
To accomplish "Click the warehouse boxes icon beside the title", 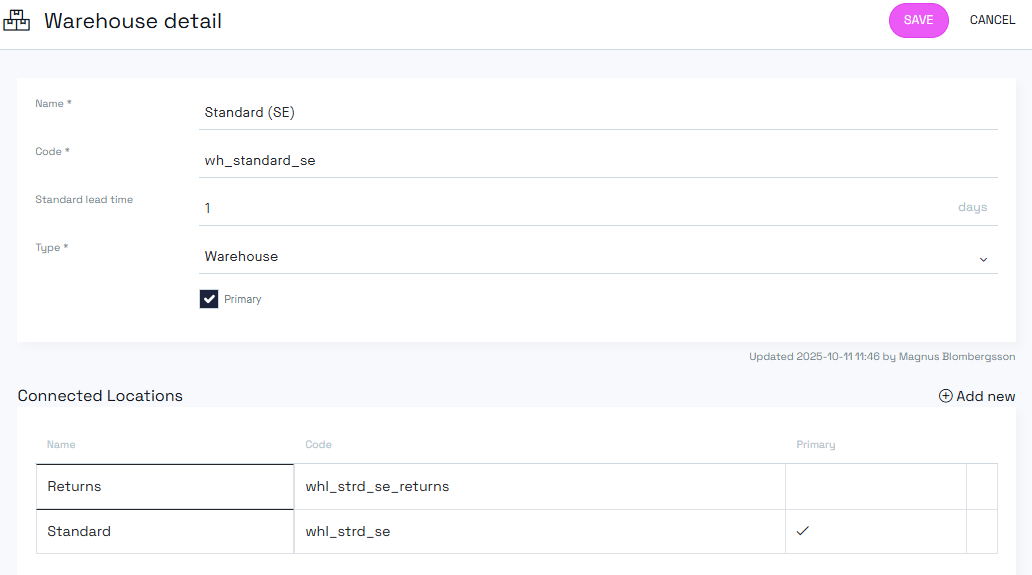I will click(17, 21).
